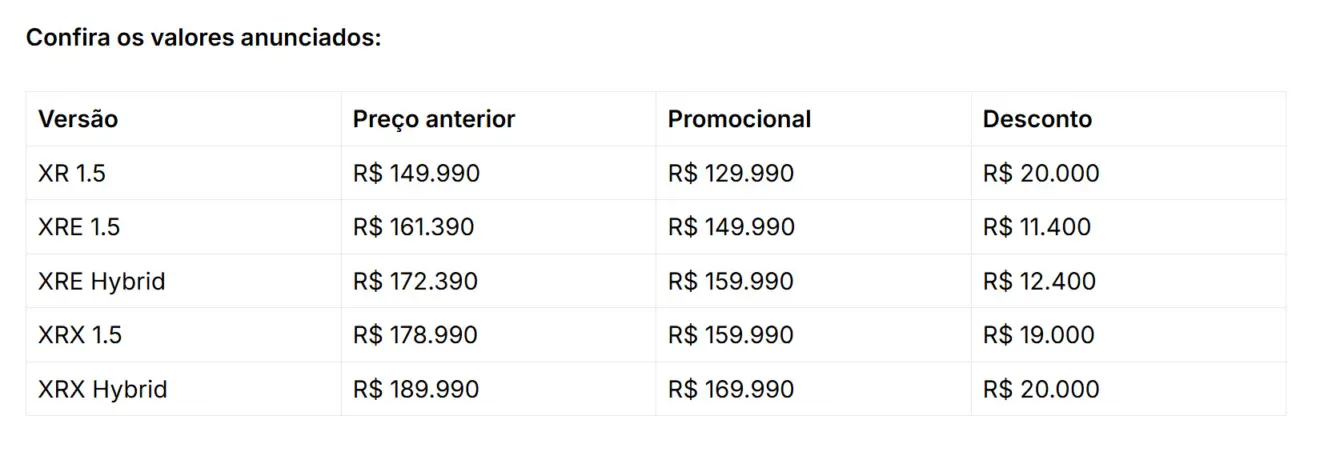The height and width of the screenshot is (468, 1320).
Task: Click the Confira os valores anunciados heading
Action: coord(204,38)
